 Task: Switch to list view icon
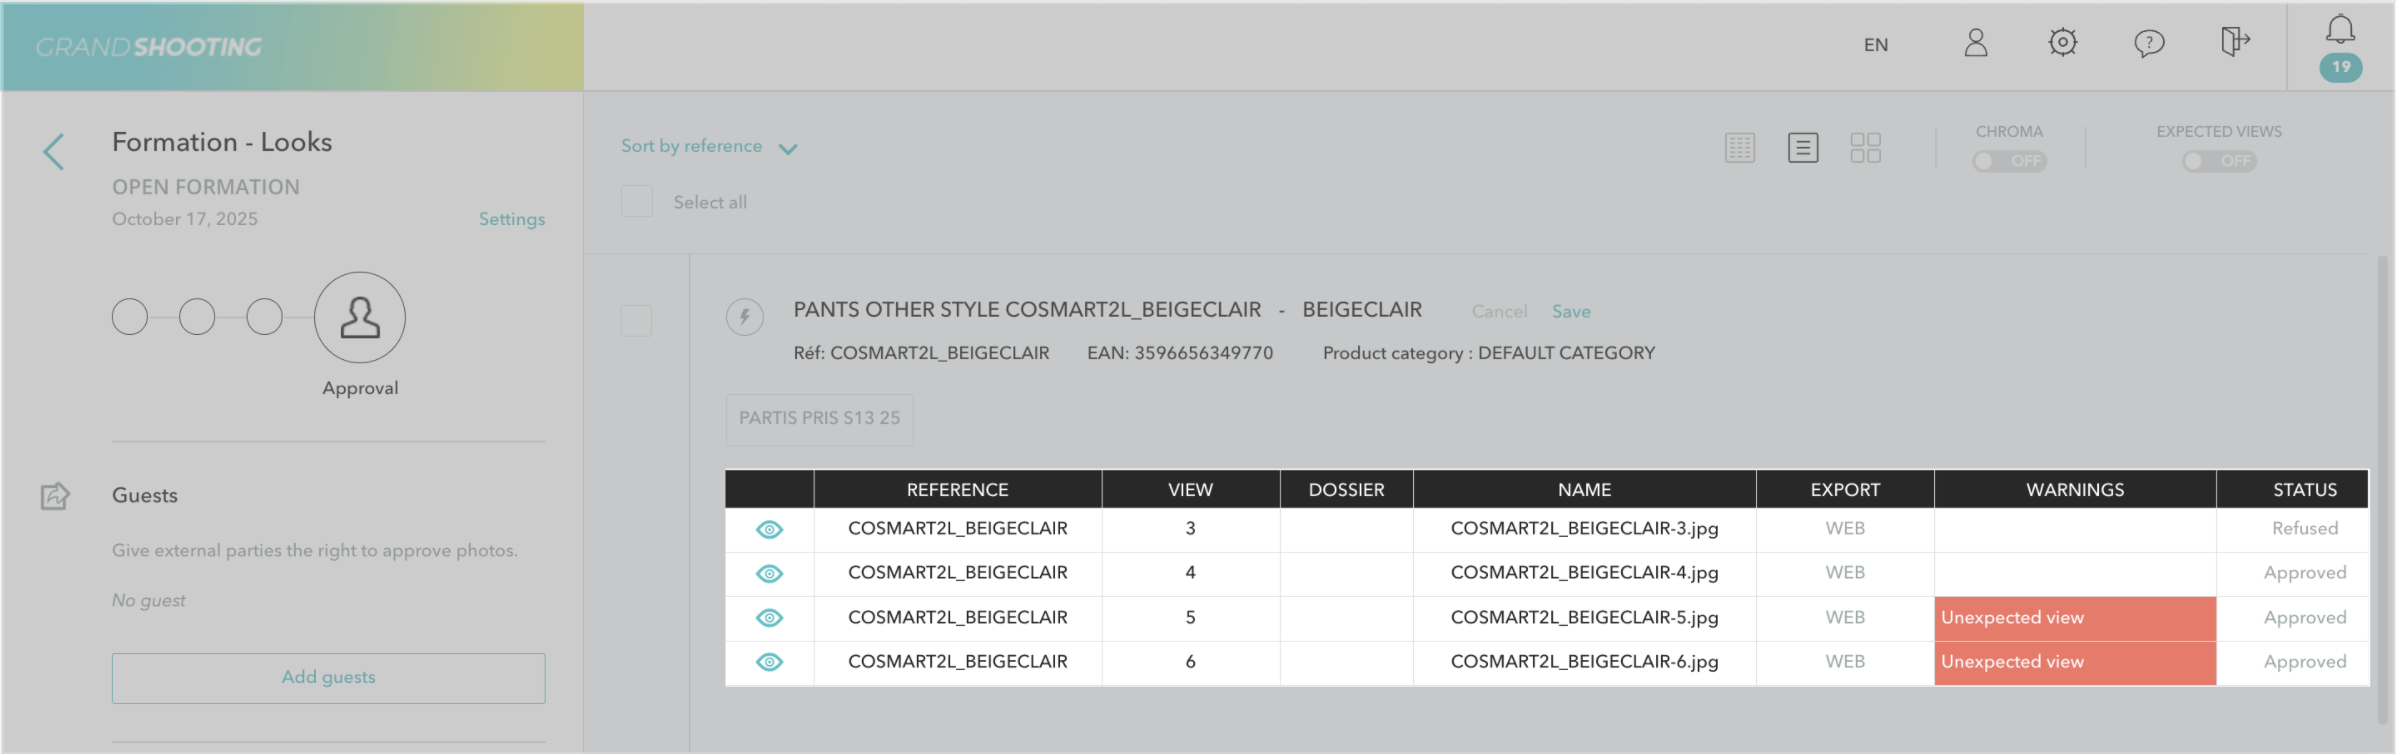pyautogui.click(x=1803, y=148)
